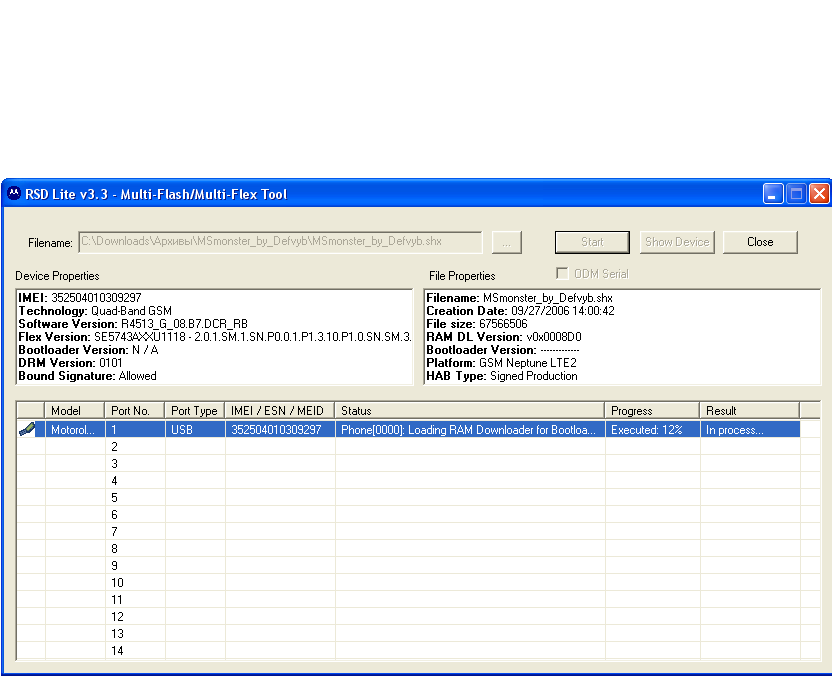Click the Bound Signature: Allowed line
This screenshot has height=678, width=832.
click(x=88, y=376)
